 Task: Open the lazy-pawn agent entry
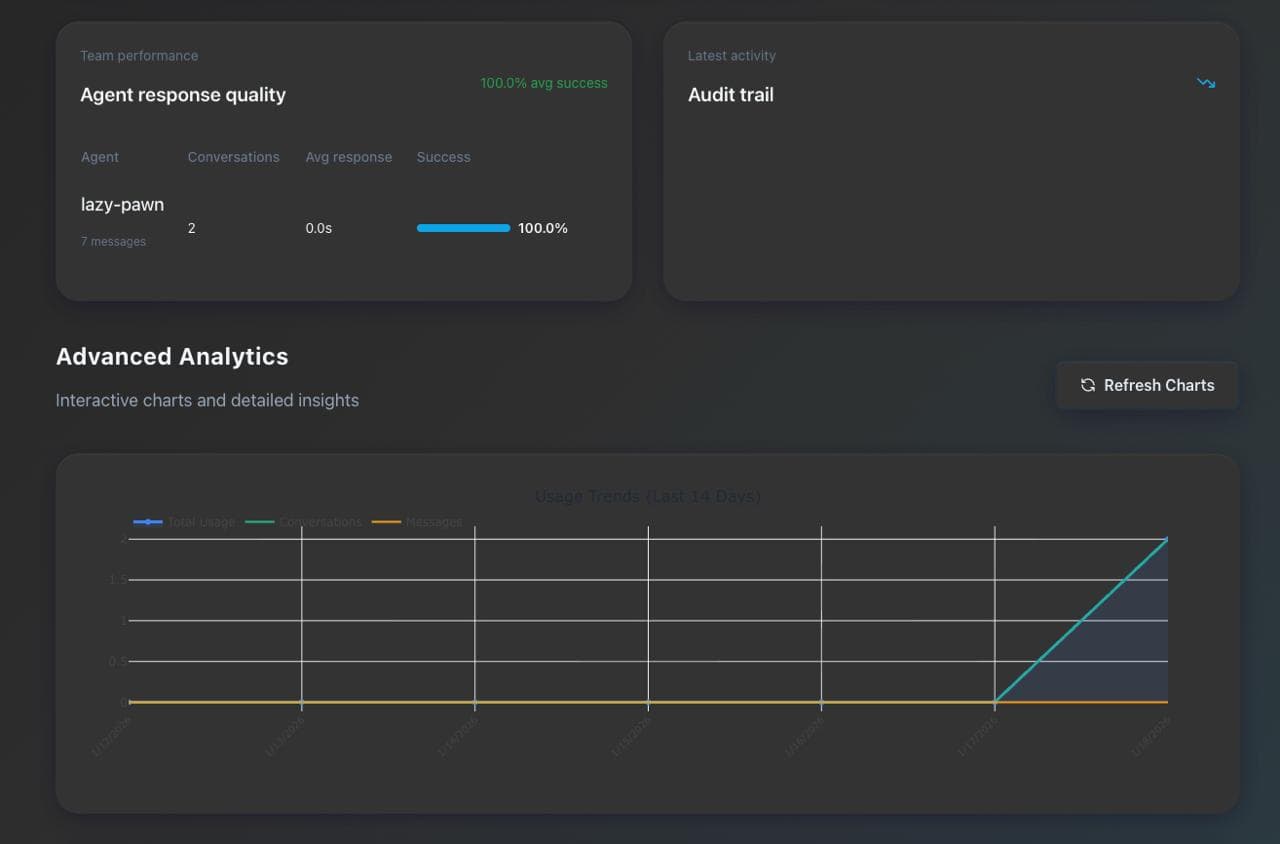122,204
